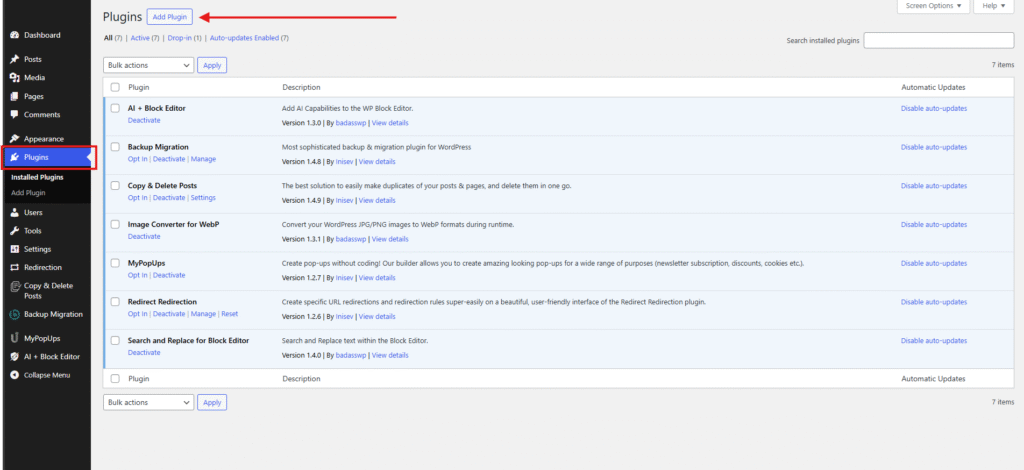Click the Description column header at top
The width and height of the screenshot is (1024, 470).
pos(301,87)
